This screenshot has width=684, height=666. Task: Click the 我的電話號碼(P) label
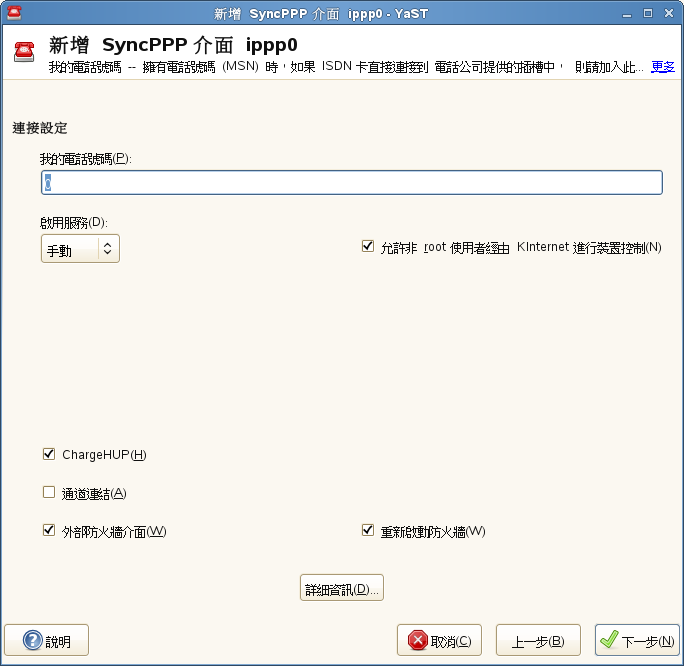pos(86,159)
